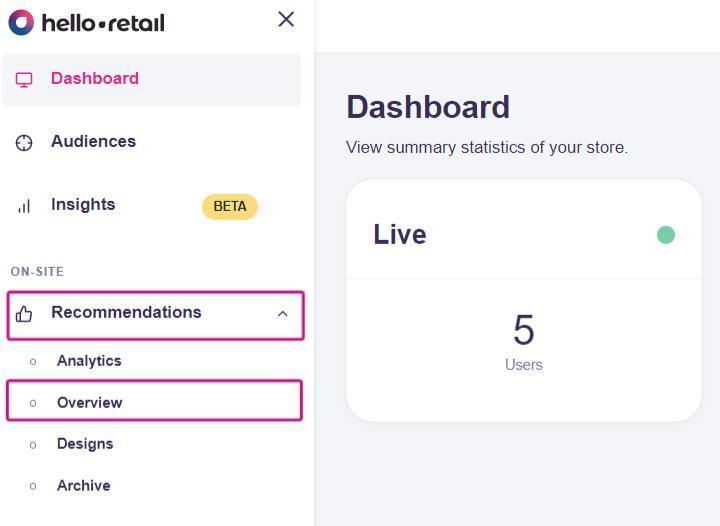
Task: Click the bullet icon beside Archive
Action: (33, 487)
